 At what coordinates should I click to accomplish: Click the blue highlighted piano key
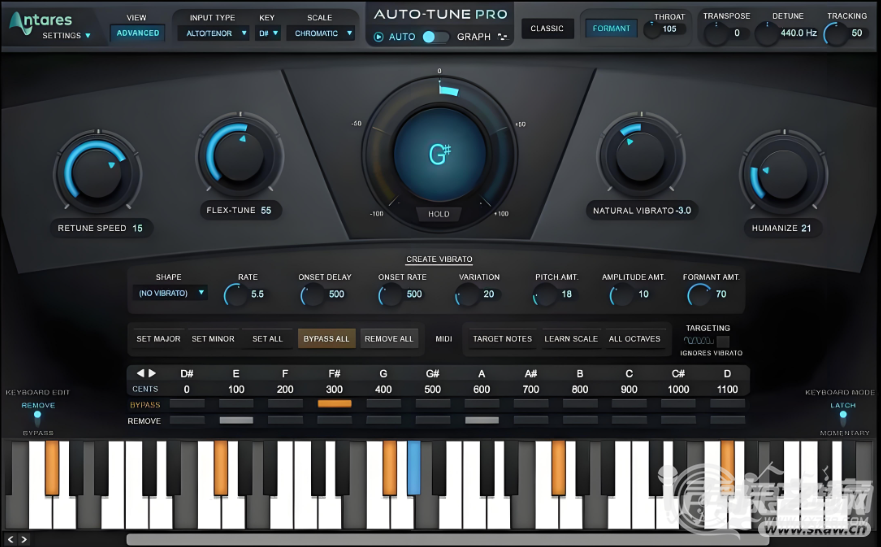coord(414,467)
